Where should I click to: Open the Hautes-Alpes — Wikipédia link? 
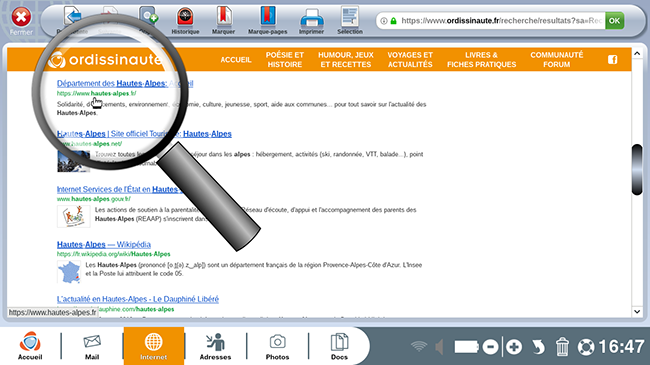104,244
